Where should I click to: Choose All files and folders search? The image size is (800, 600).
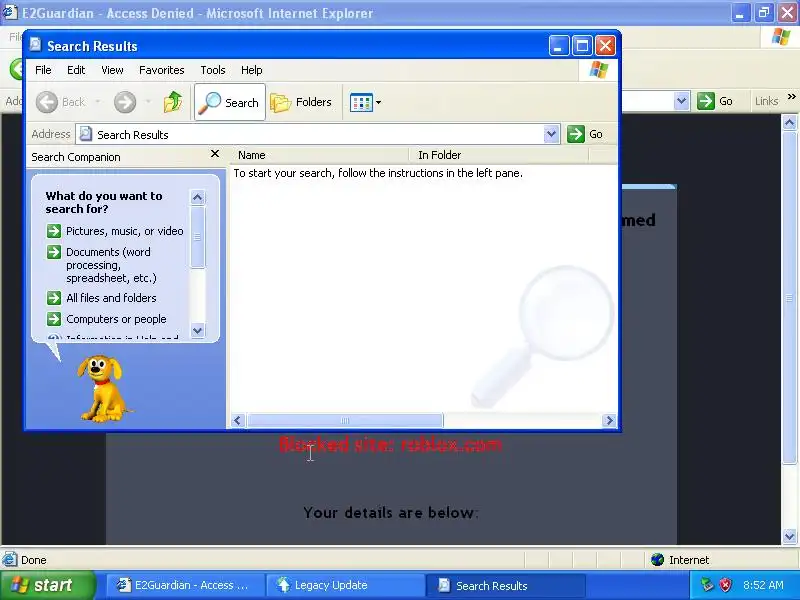pos(111,298)
